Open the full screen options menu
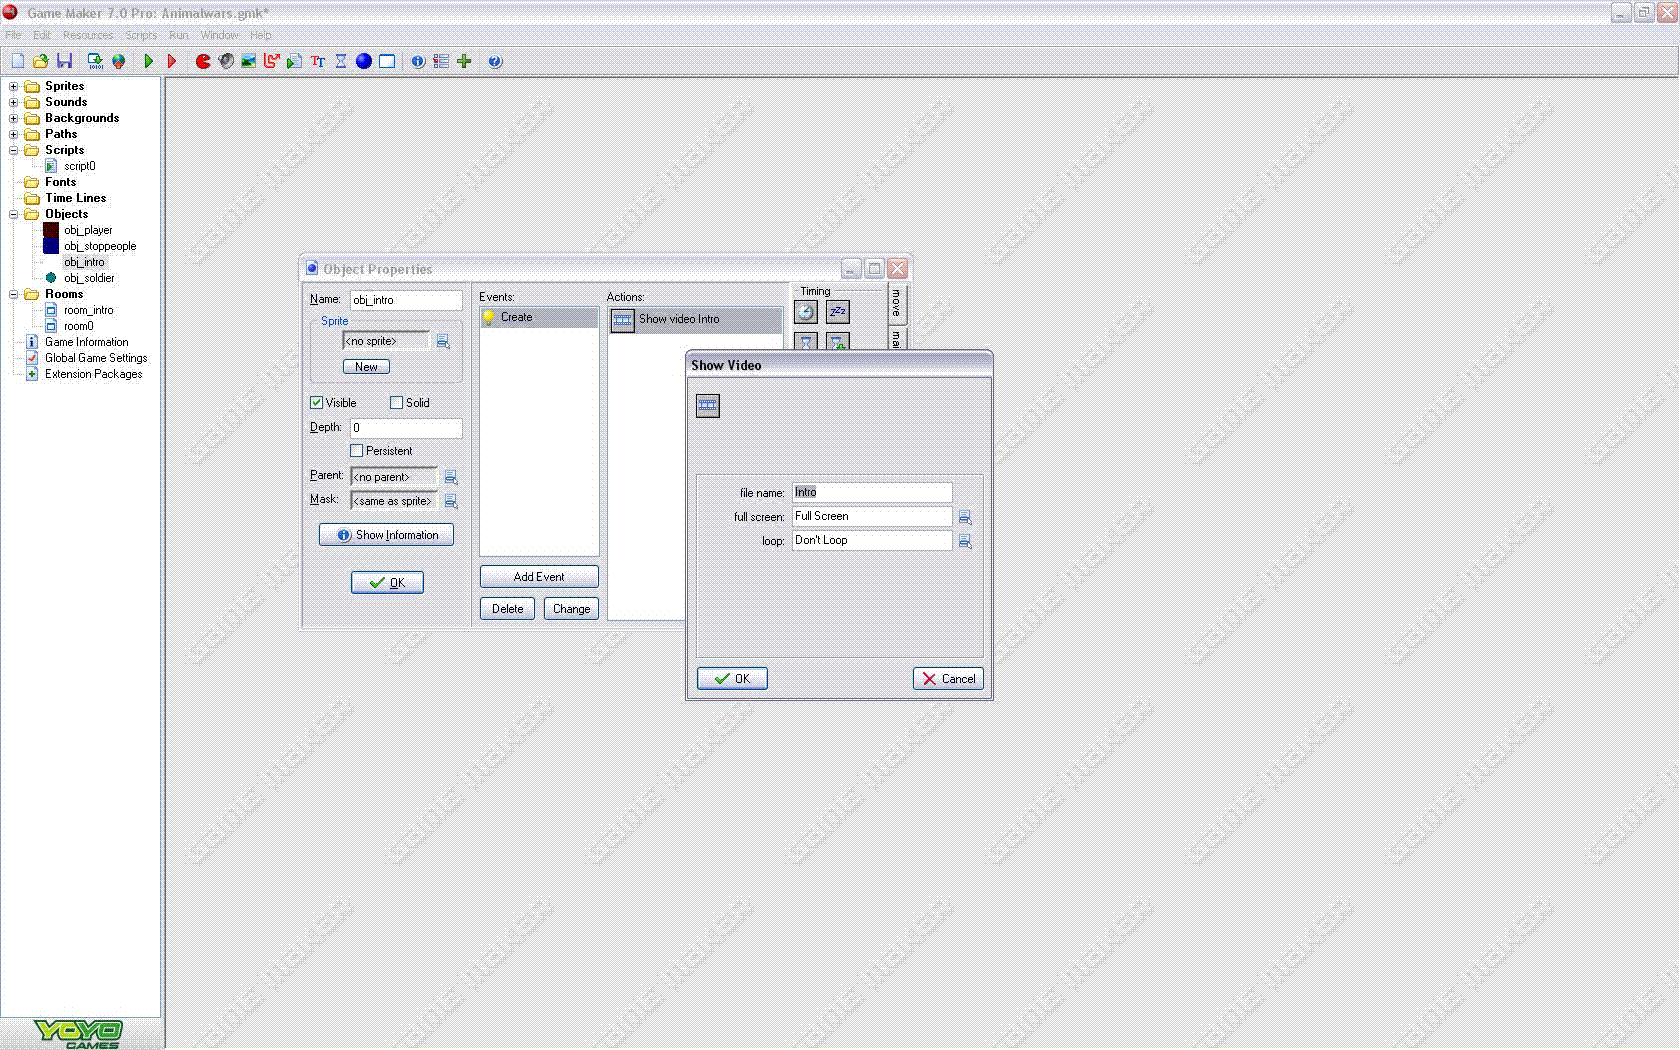Viewport: 1680px width, 1050px height. 965,517
